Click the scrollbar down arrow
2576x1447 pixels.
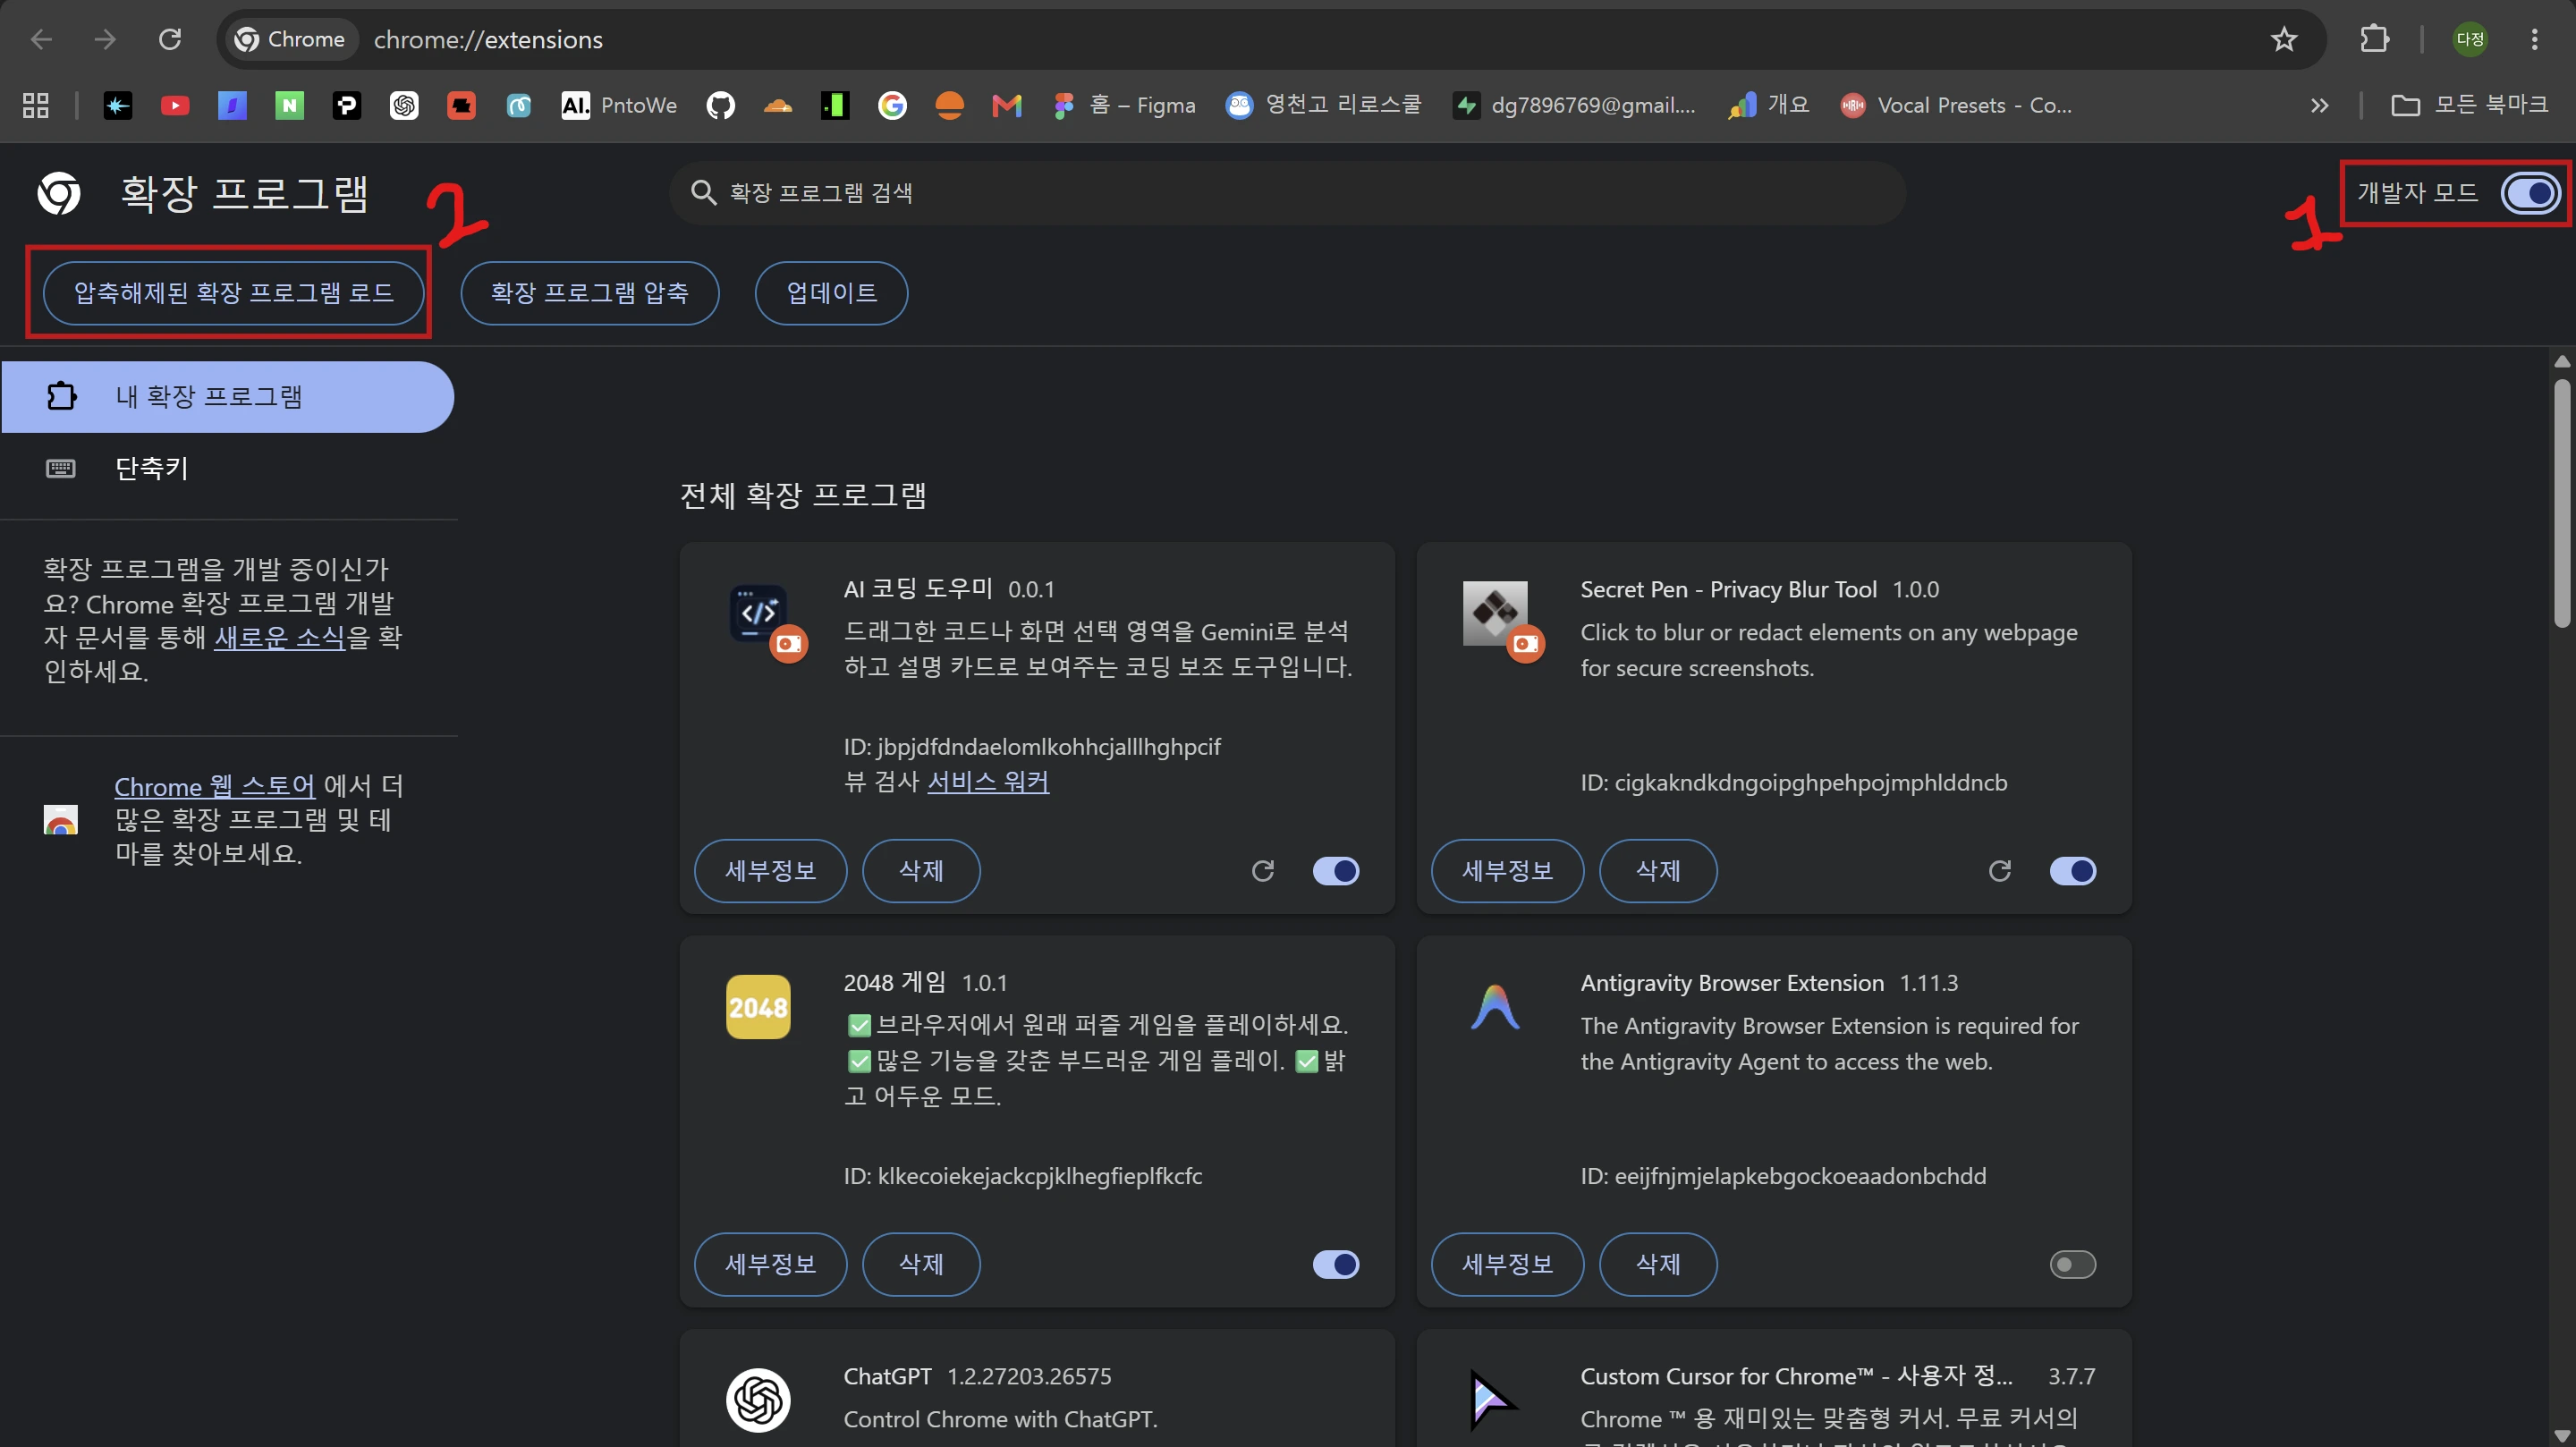2561,1436
